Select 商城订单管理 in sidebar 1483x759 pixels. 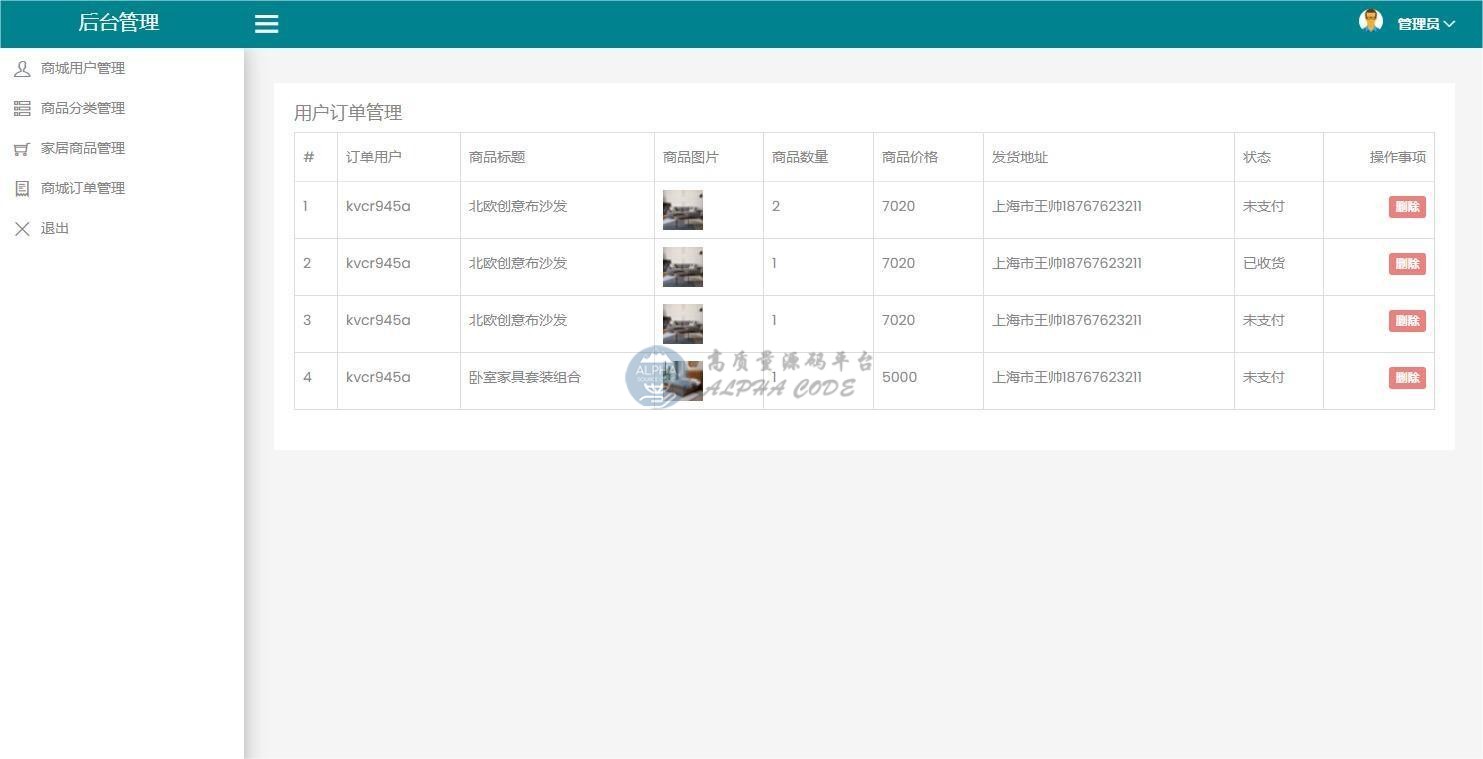pyautogui.click(x=83, y=188)
